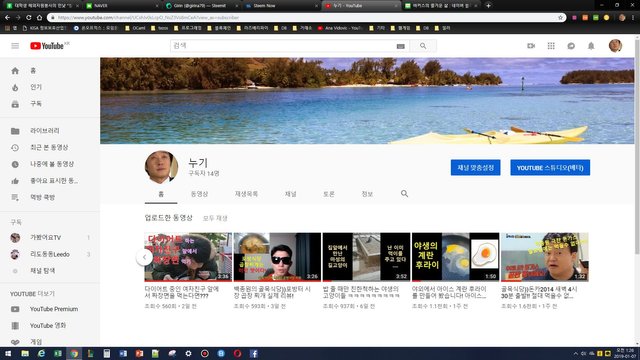The height and width of the screenshot is (360, 640).
Task: Click the upload video camera icon
Action: (531, 46)
